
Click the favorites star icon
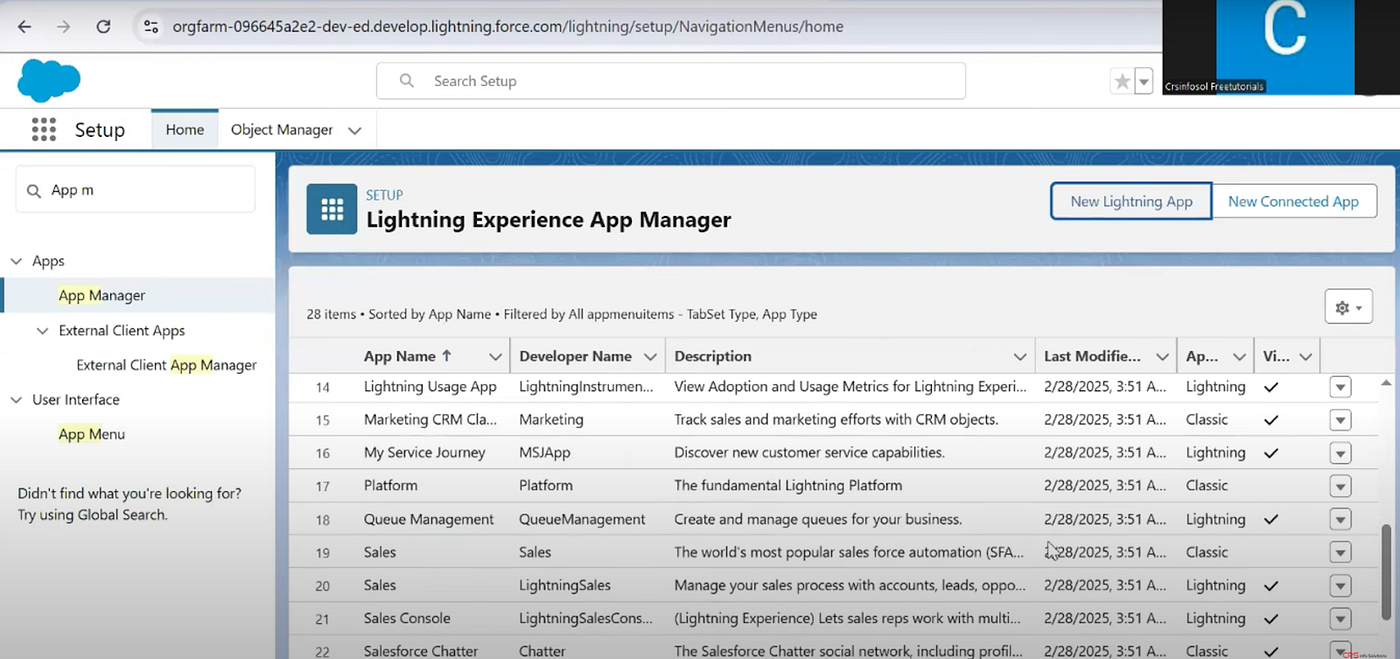coord(1122,82)
